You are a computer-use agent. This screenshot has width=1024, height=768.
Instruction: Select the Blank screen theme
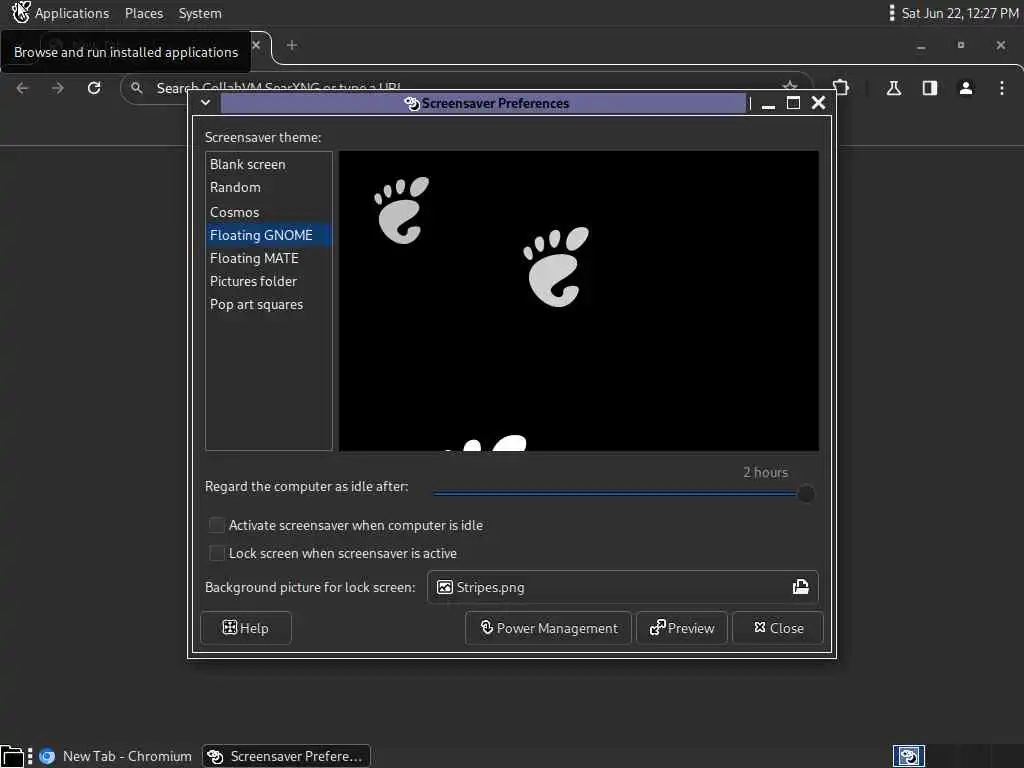268,165
